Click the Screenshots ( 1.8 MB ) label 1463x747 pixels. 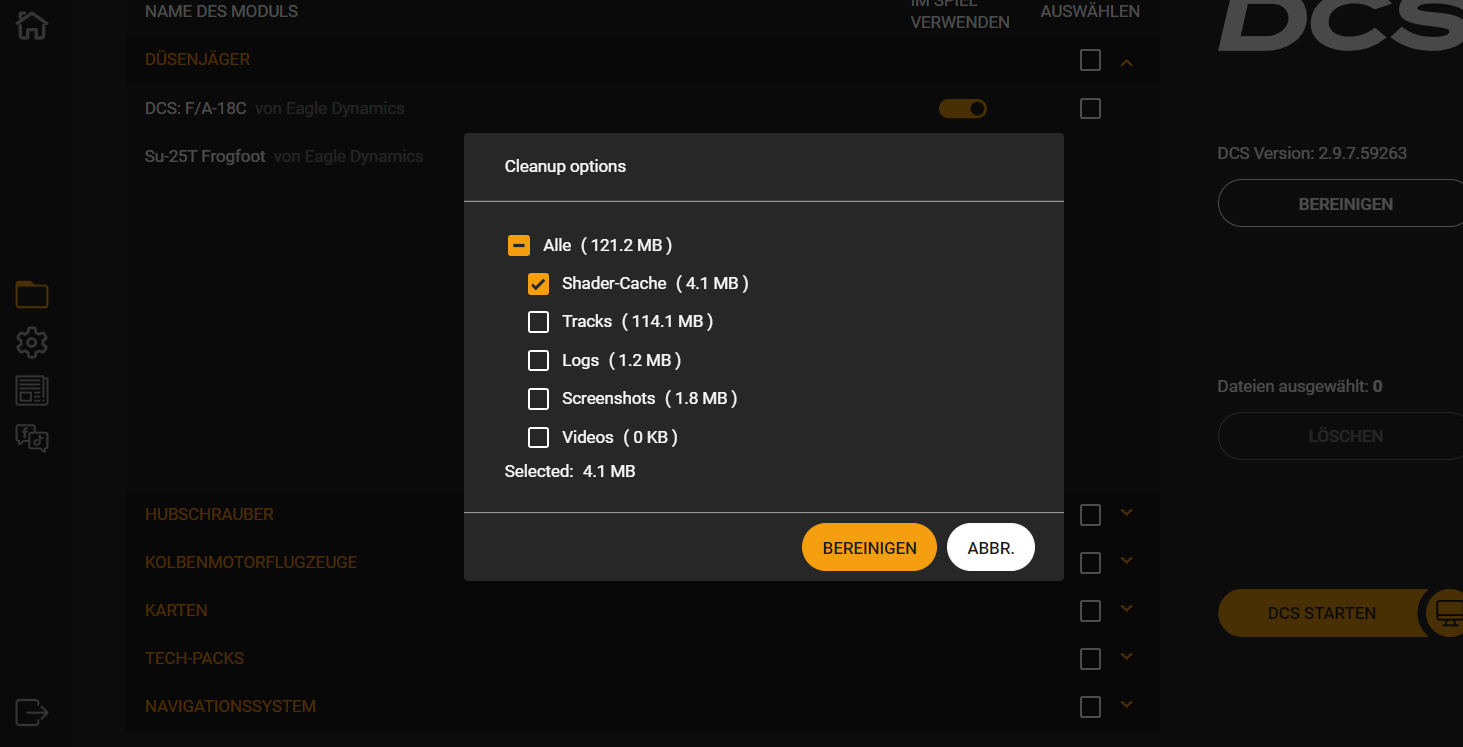pyautogui.click(x=649, y=399)
